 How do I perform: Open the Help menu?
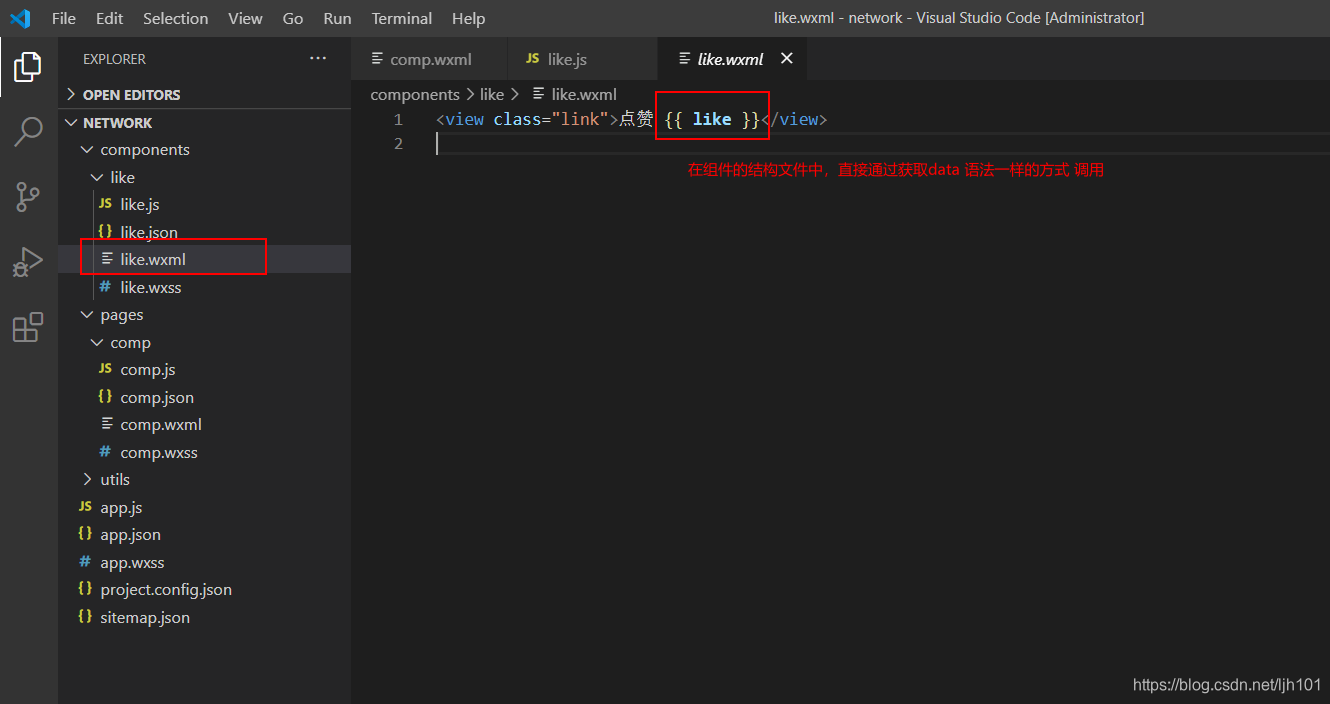click(468, 18)
